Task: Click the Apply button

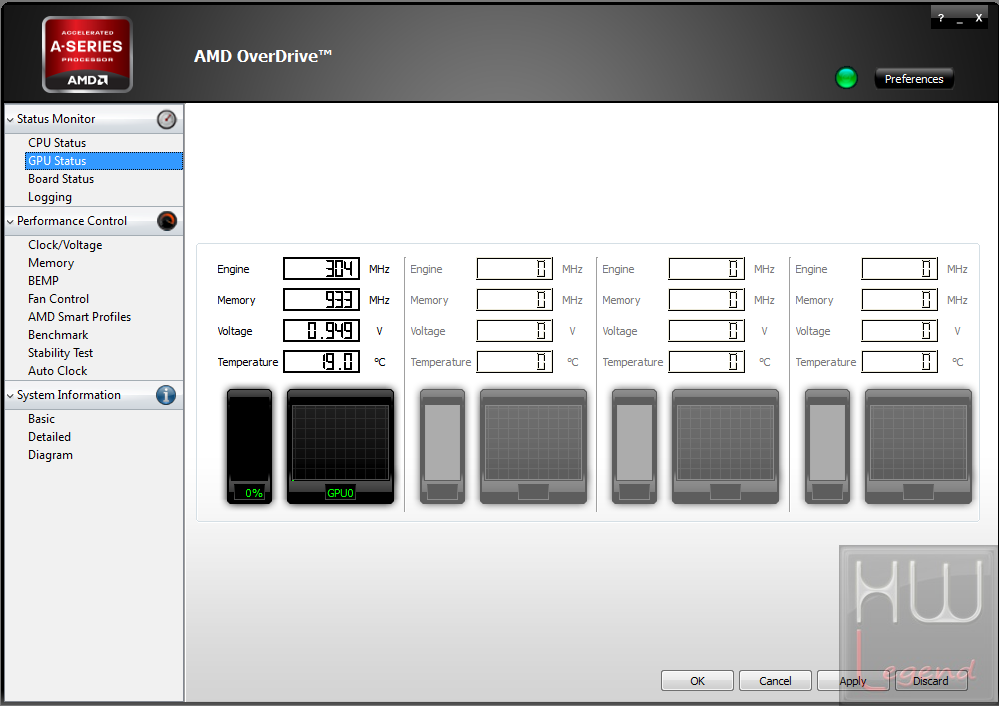Action: (x=852, y=681)
